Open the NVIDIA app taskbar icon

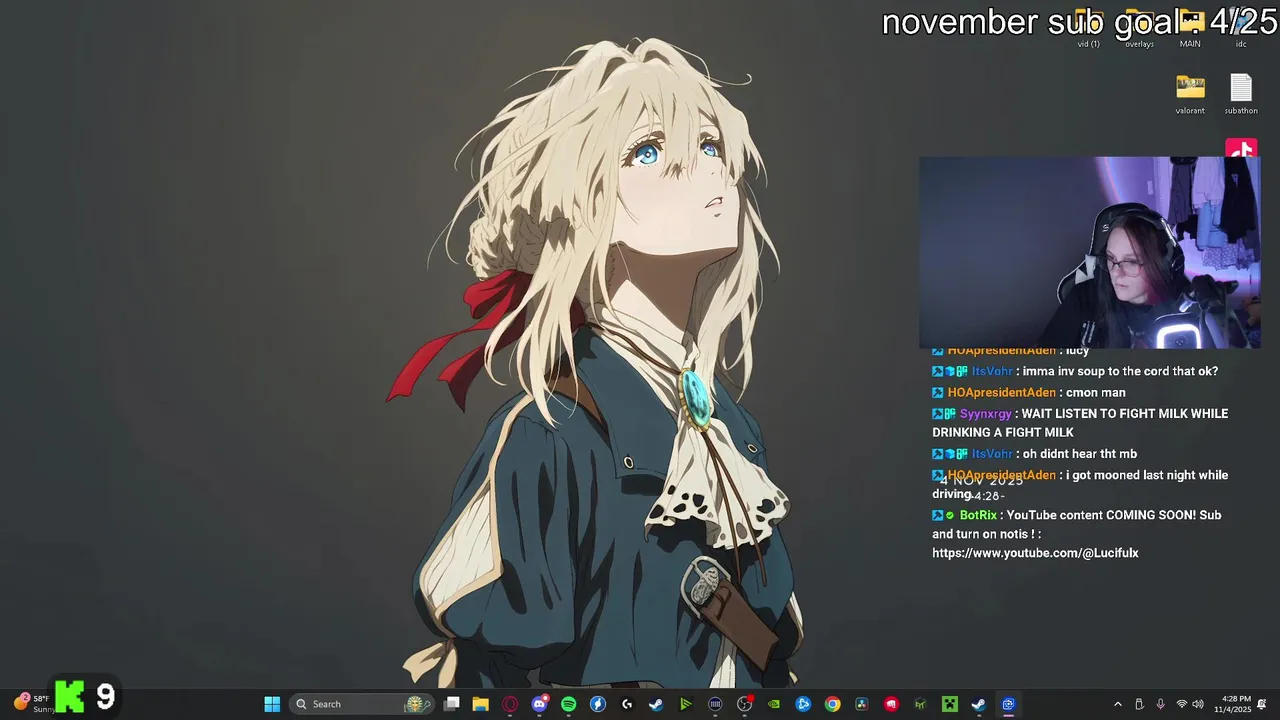coord(774,704)
